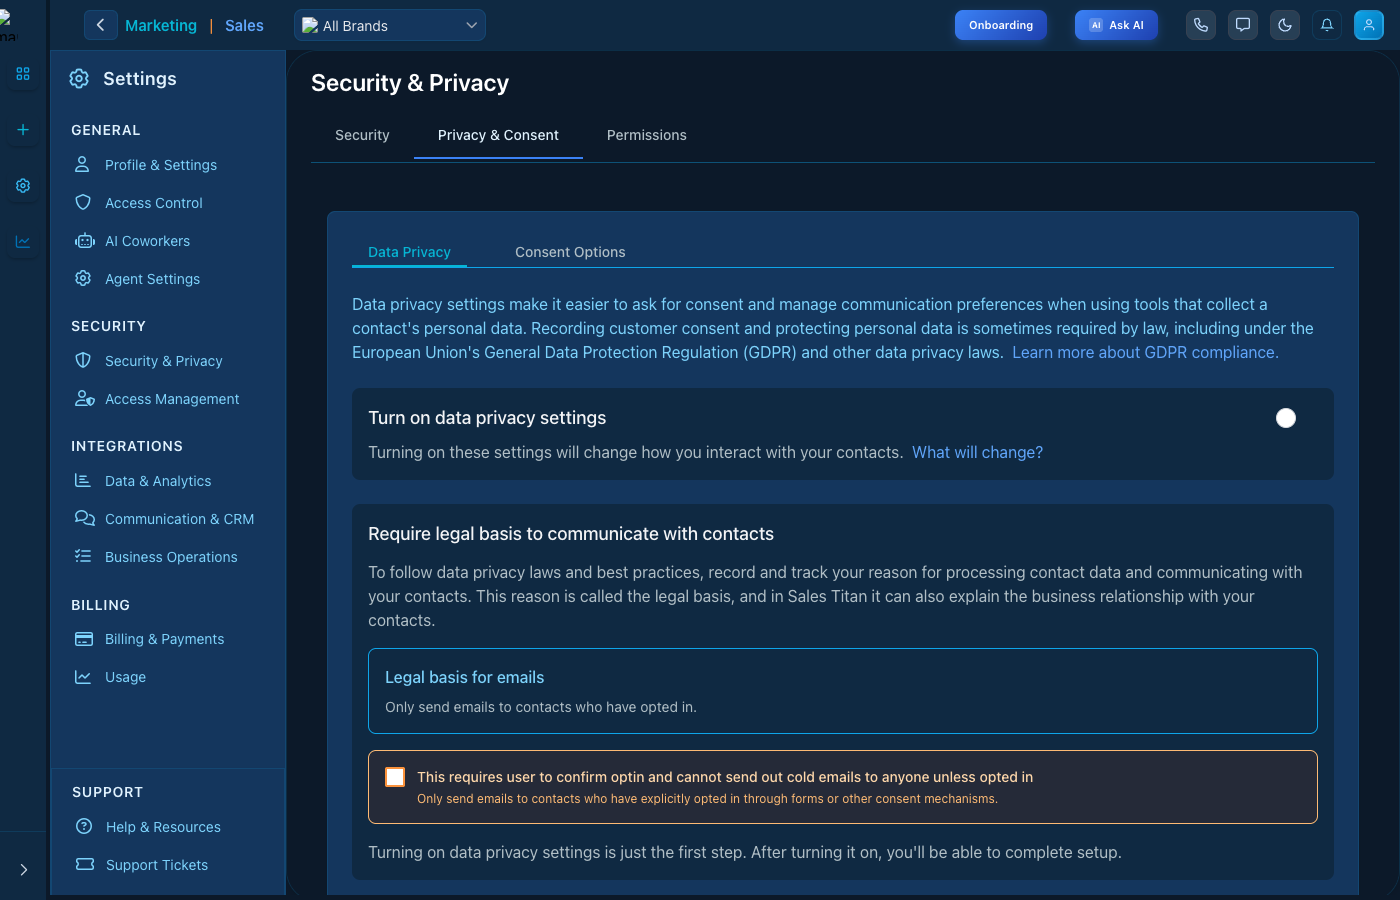This screenshot has height=900, width=1400.
Task: Open Agent Settings in sidebar
Action: (152, 279)
